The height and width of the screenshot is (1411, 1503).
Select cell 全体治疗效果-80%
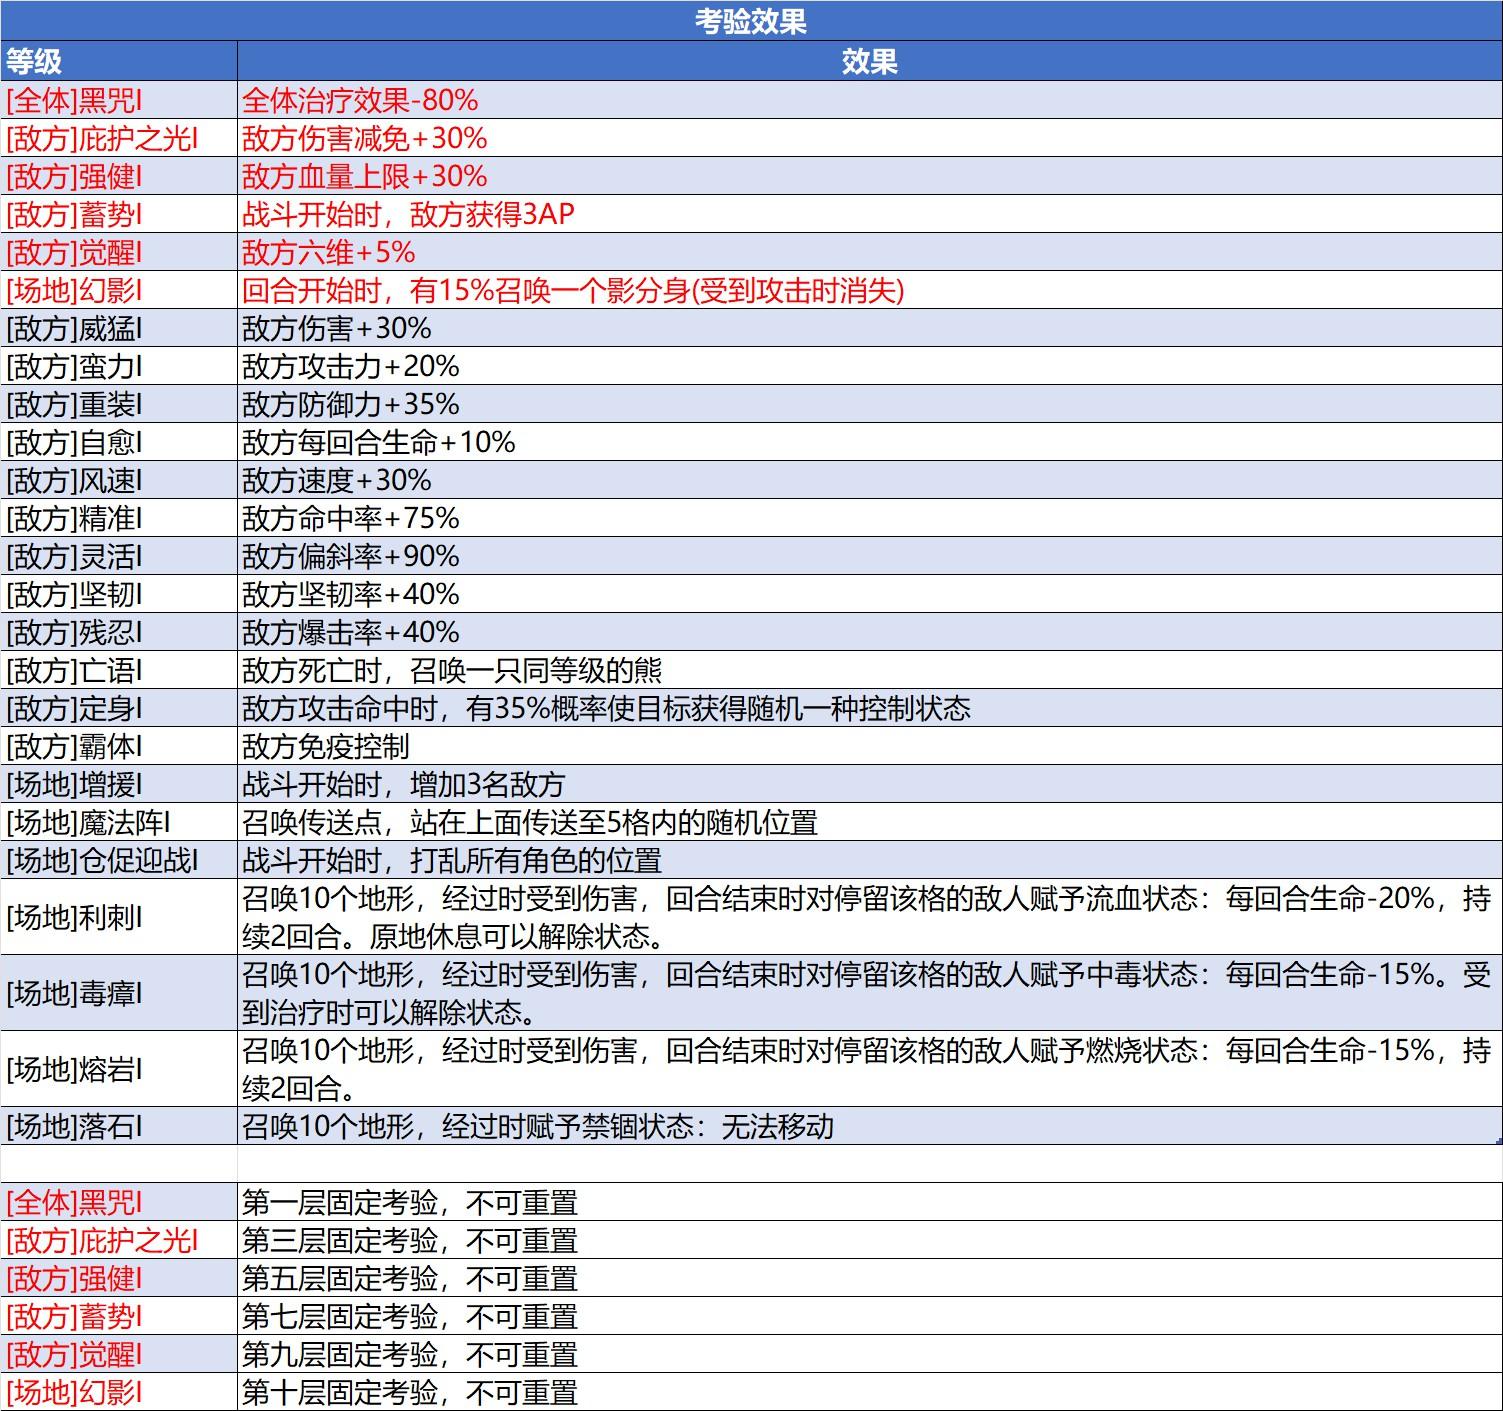870,100
